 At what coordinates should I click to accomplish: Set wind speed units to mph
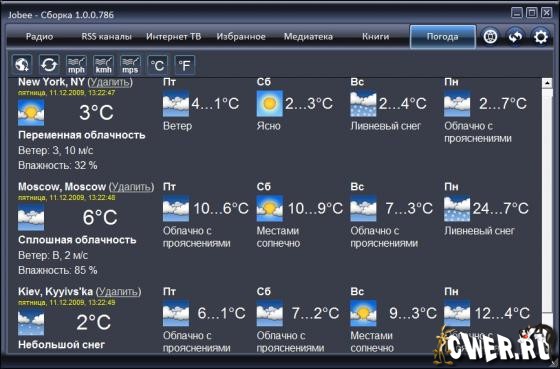point(76,65)
